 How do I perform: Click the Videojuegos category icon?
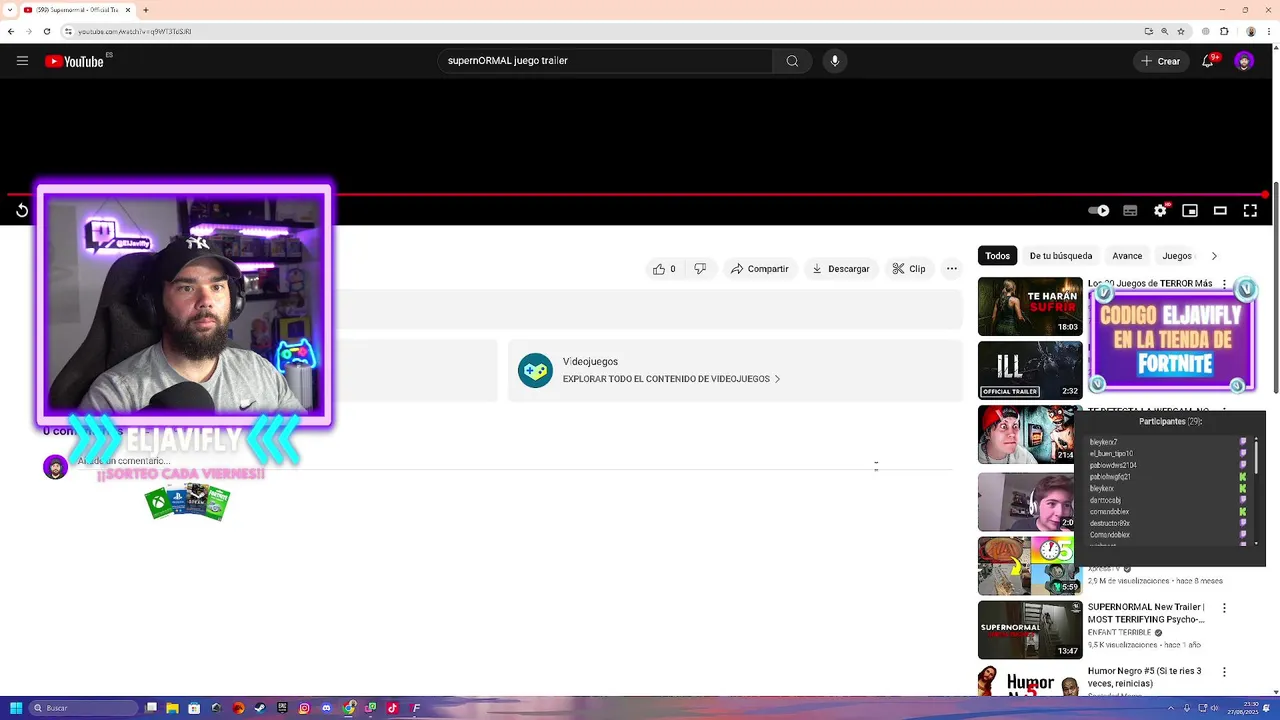tap(535, 370)
